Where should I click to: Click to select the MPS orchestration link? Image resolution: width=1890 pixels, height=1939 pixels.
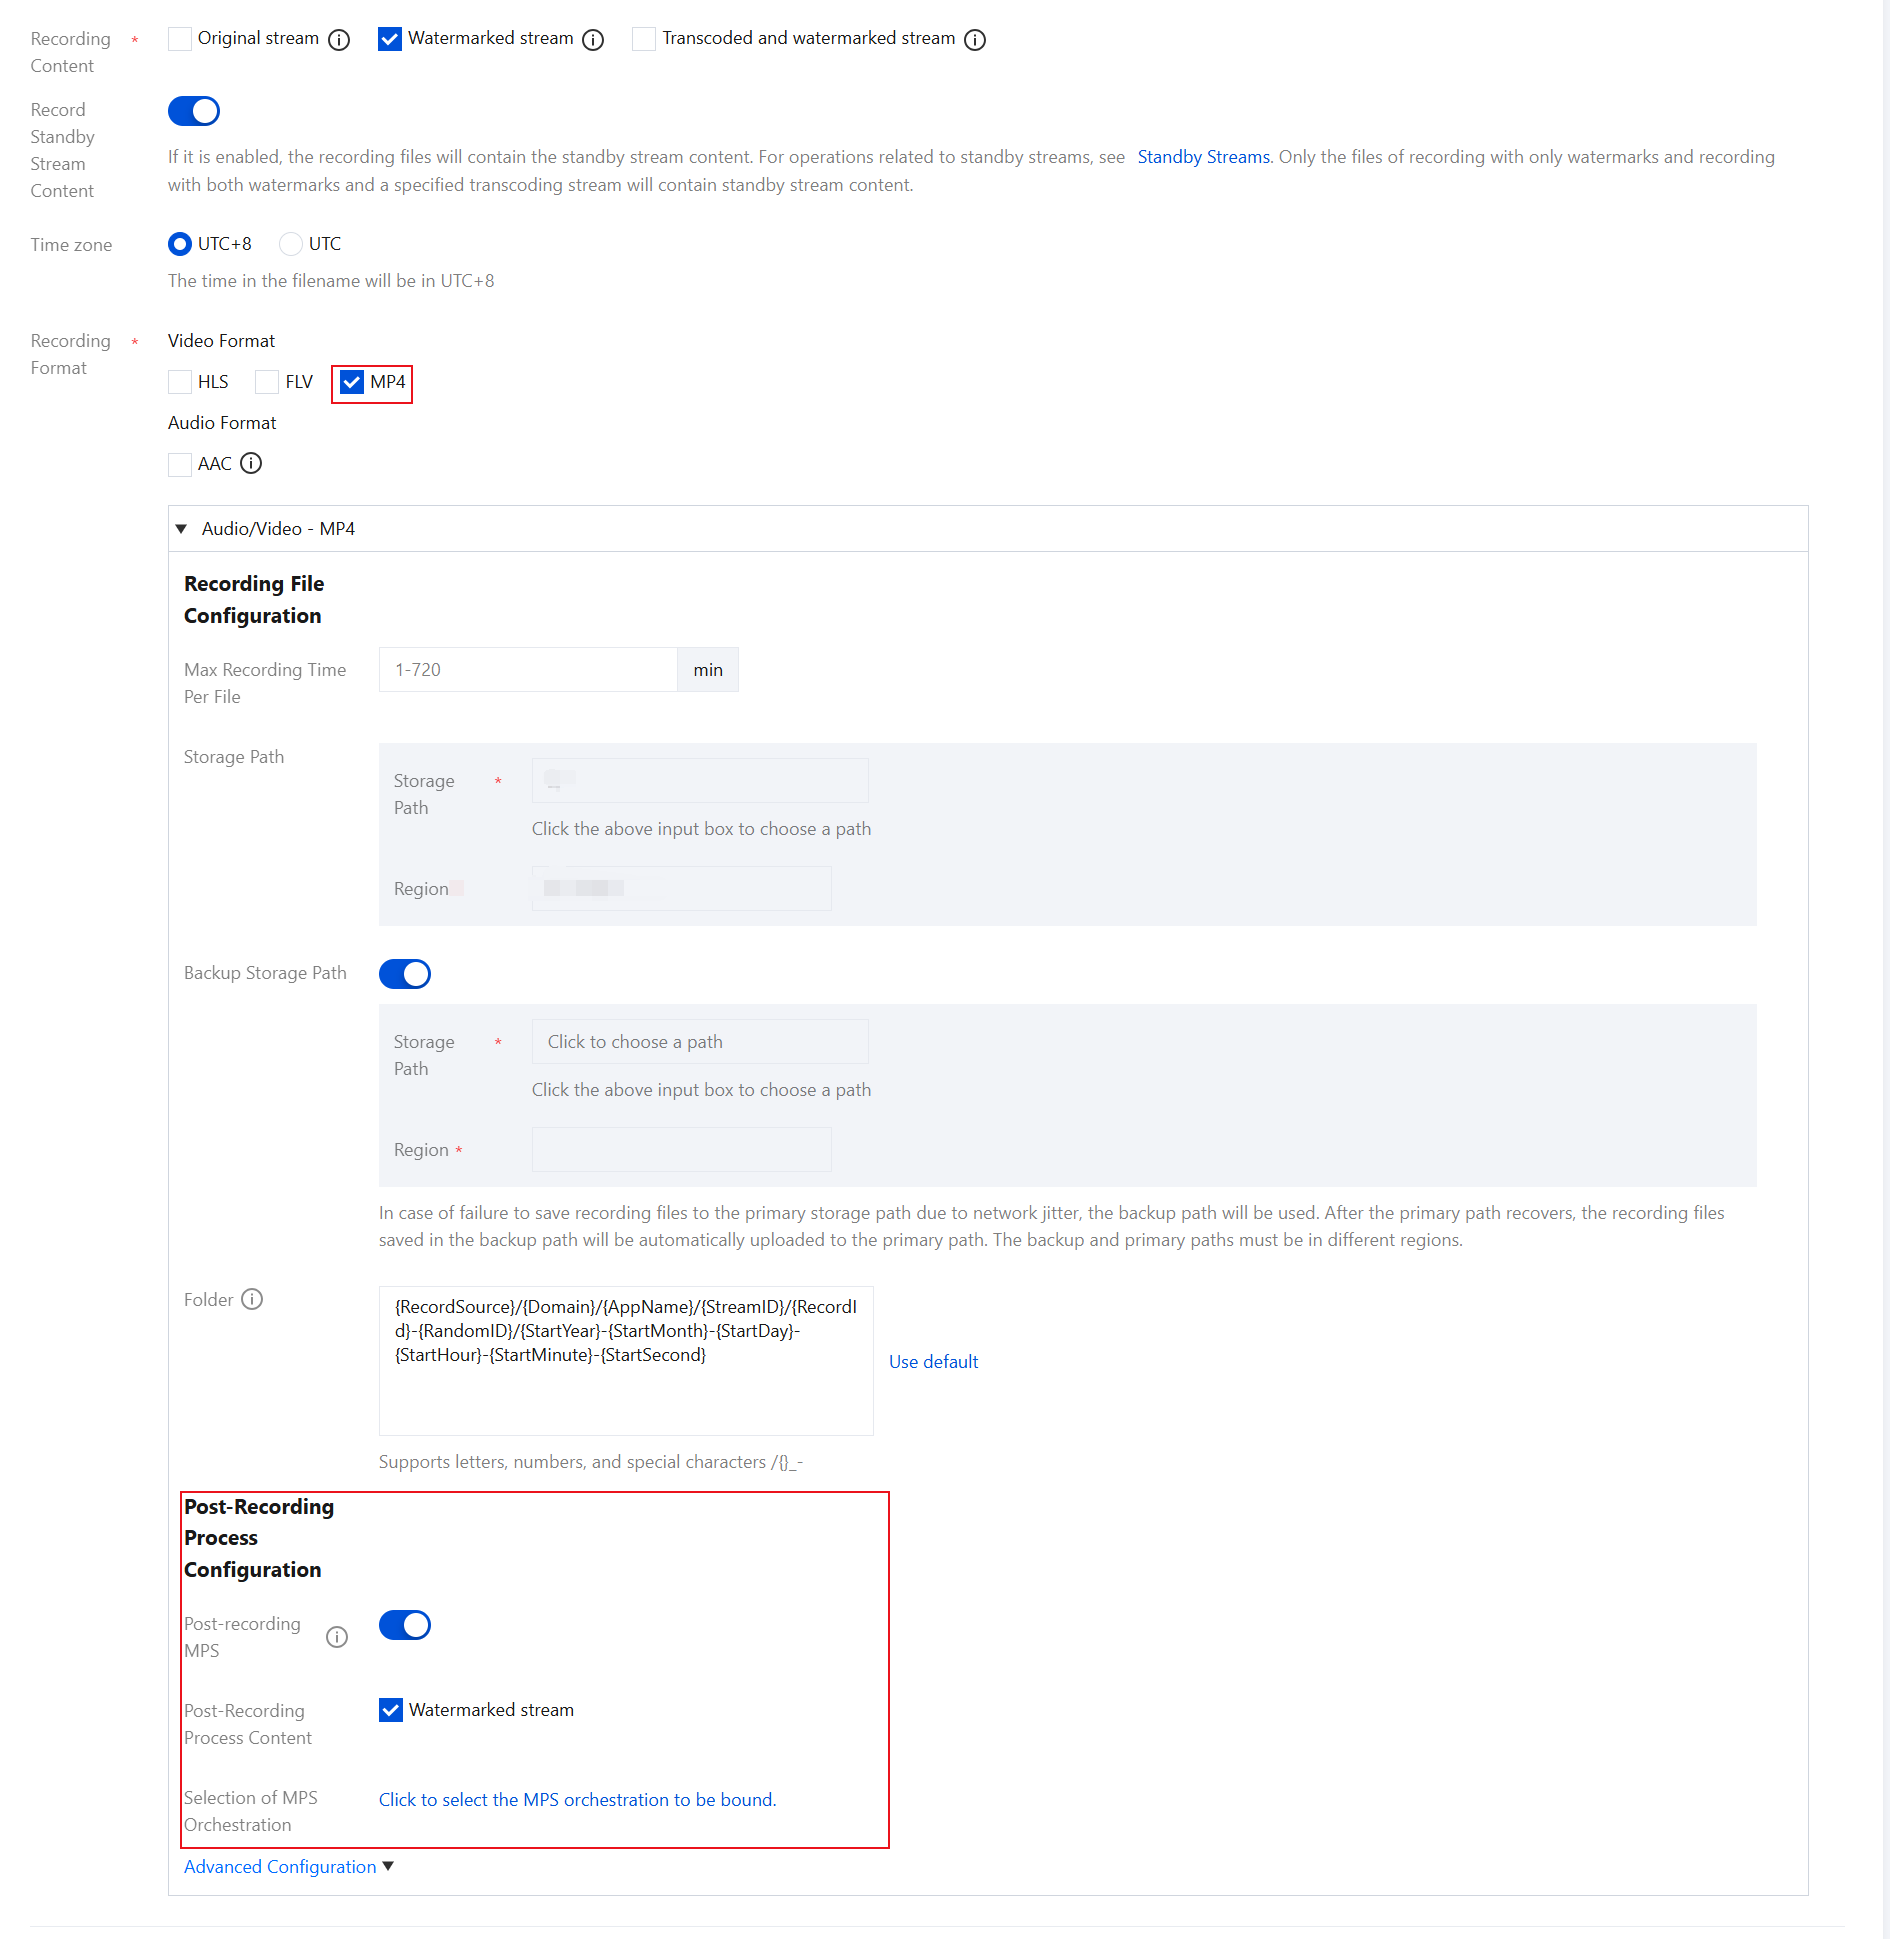pos(577,1800)
